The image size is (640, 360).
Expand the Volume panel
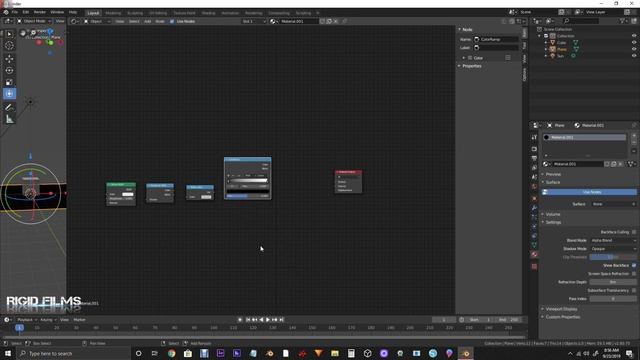pos(553,214)
